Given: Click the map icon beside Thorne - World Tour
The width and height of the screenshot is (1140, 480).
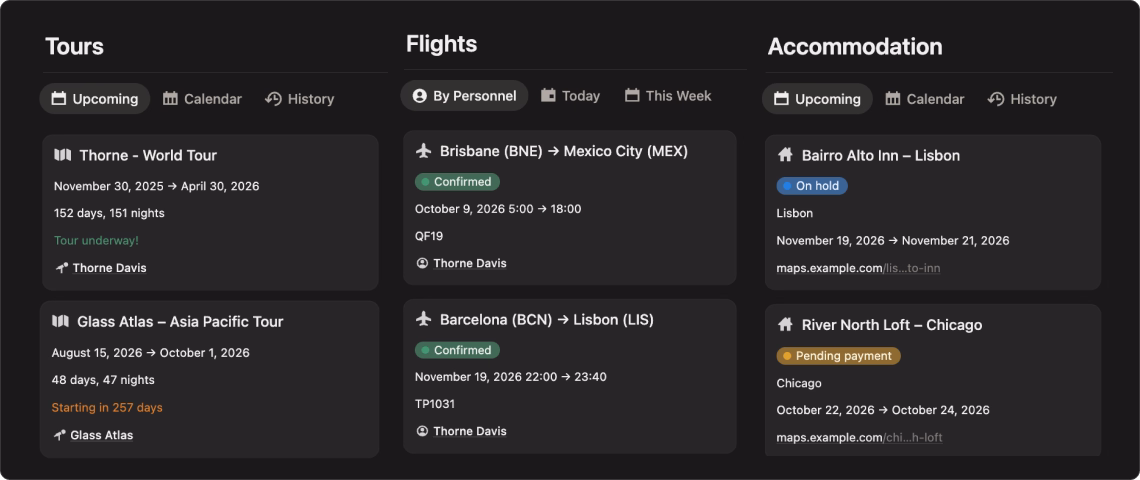Looking at the screenshot, I should (x=63, y=155).
